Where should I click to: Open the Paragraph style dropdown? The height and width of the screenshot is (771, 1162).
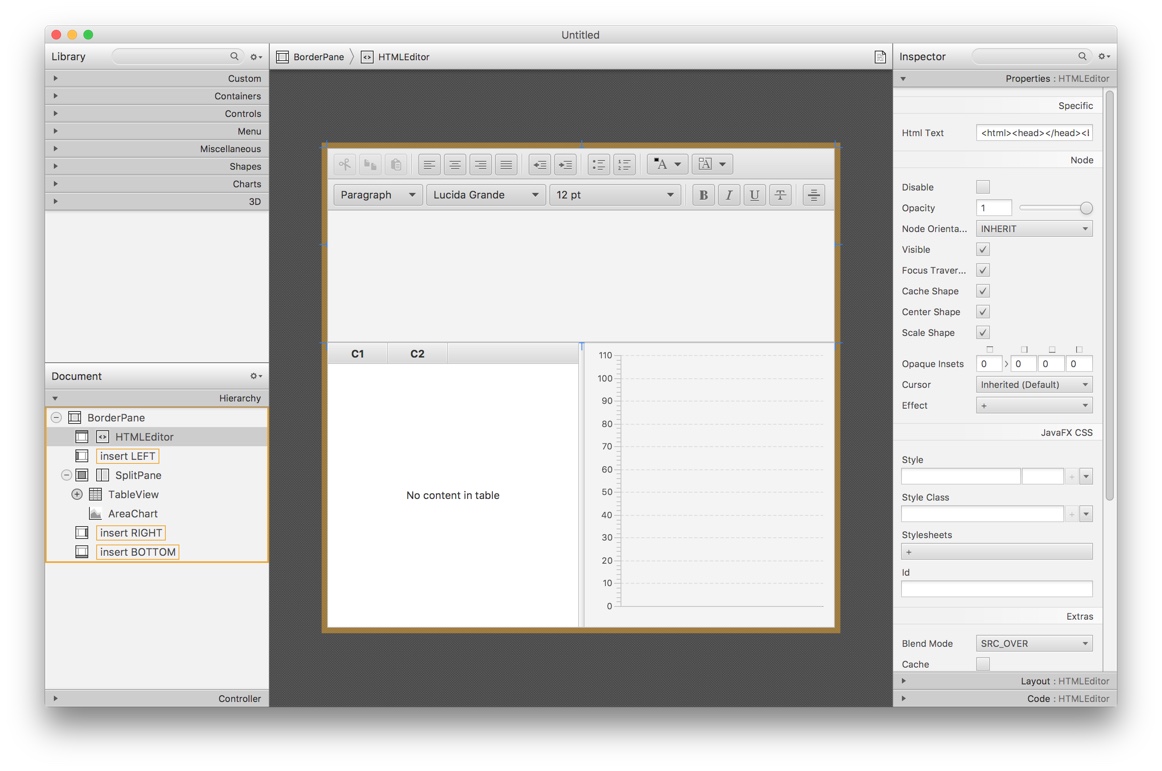pos(377,194)
